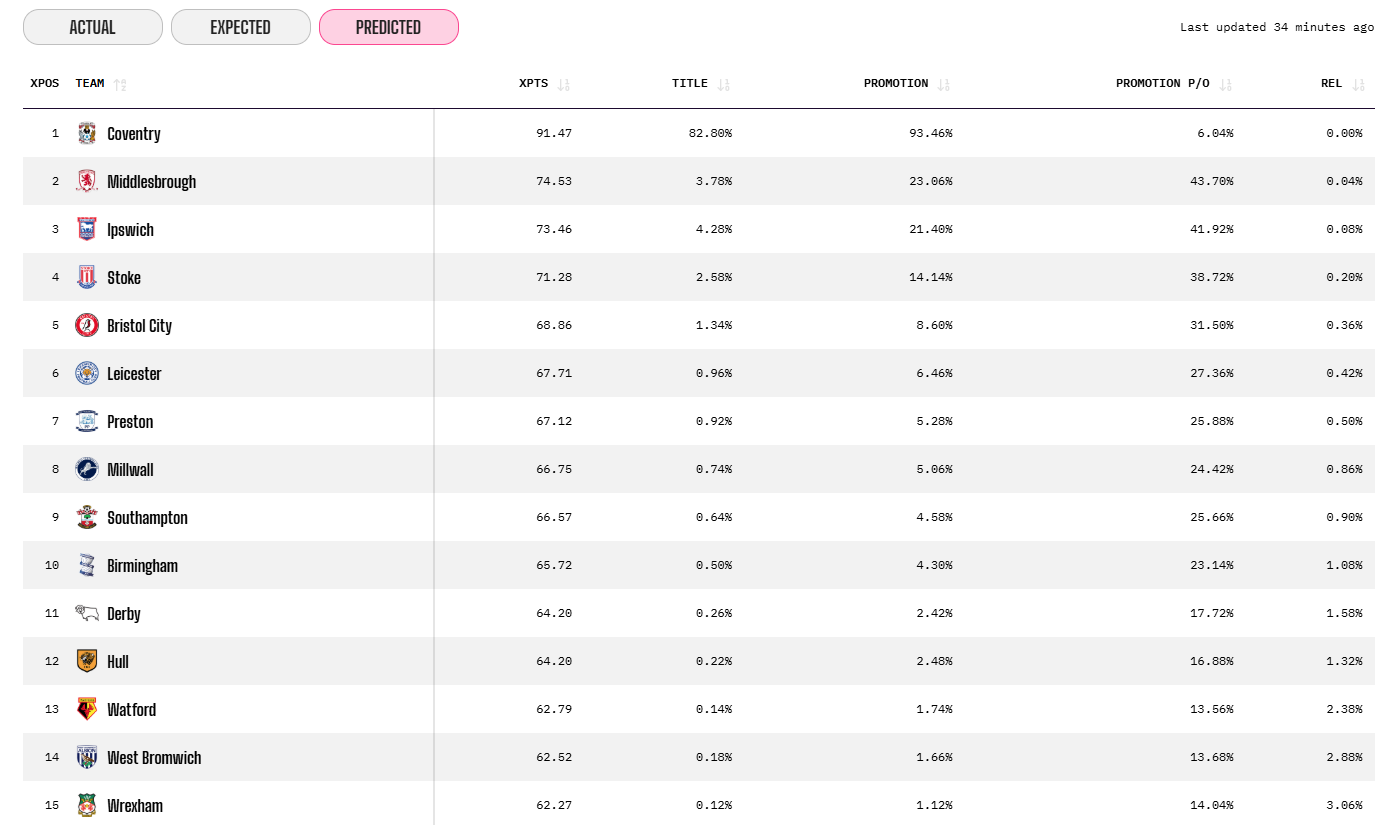Sort teams using Team column arrows
The image size is (1397, 825).
click(x=121, y=85)
